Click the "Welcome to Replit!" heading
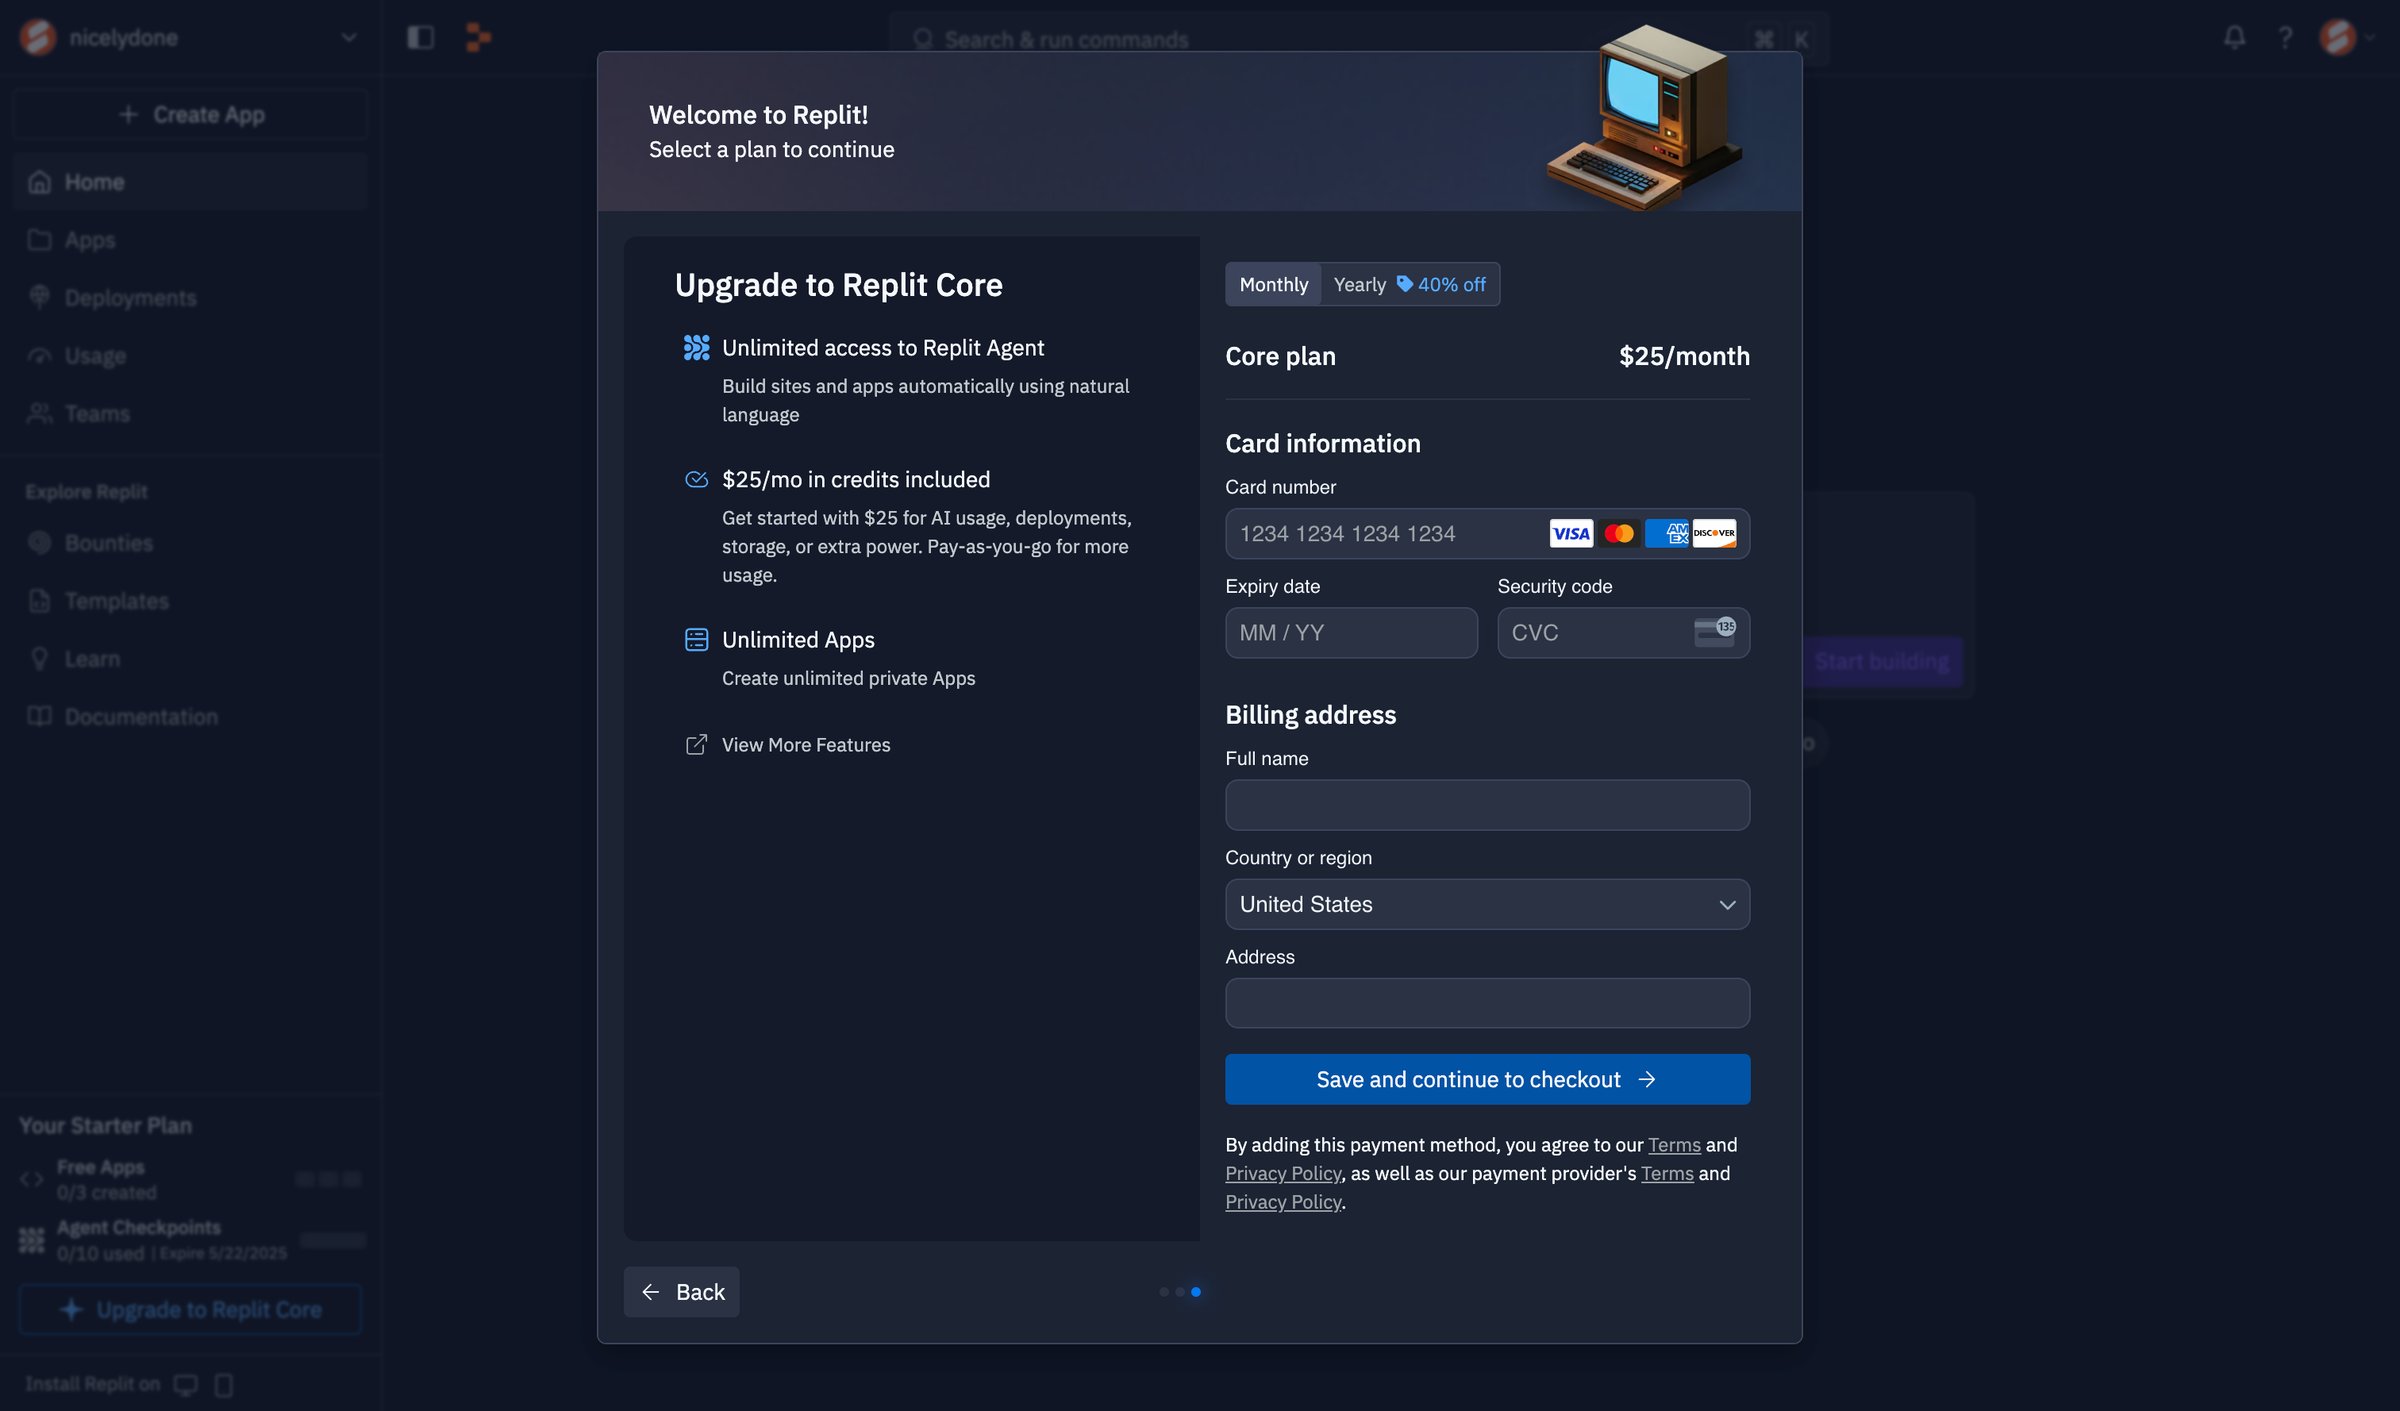This screenshot has width=2400, height=1411. click(x=758, y=115)
